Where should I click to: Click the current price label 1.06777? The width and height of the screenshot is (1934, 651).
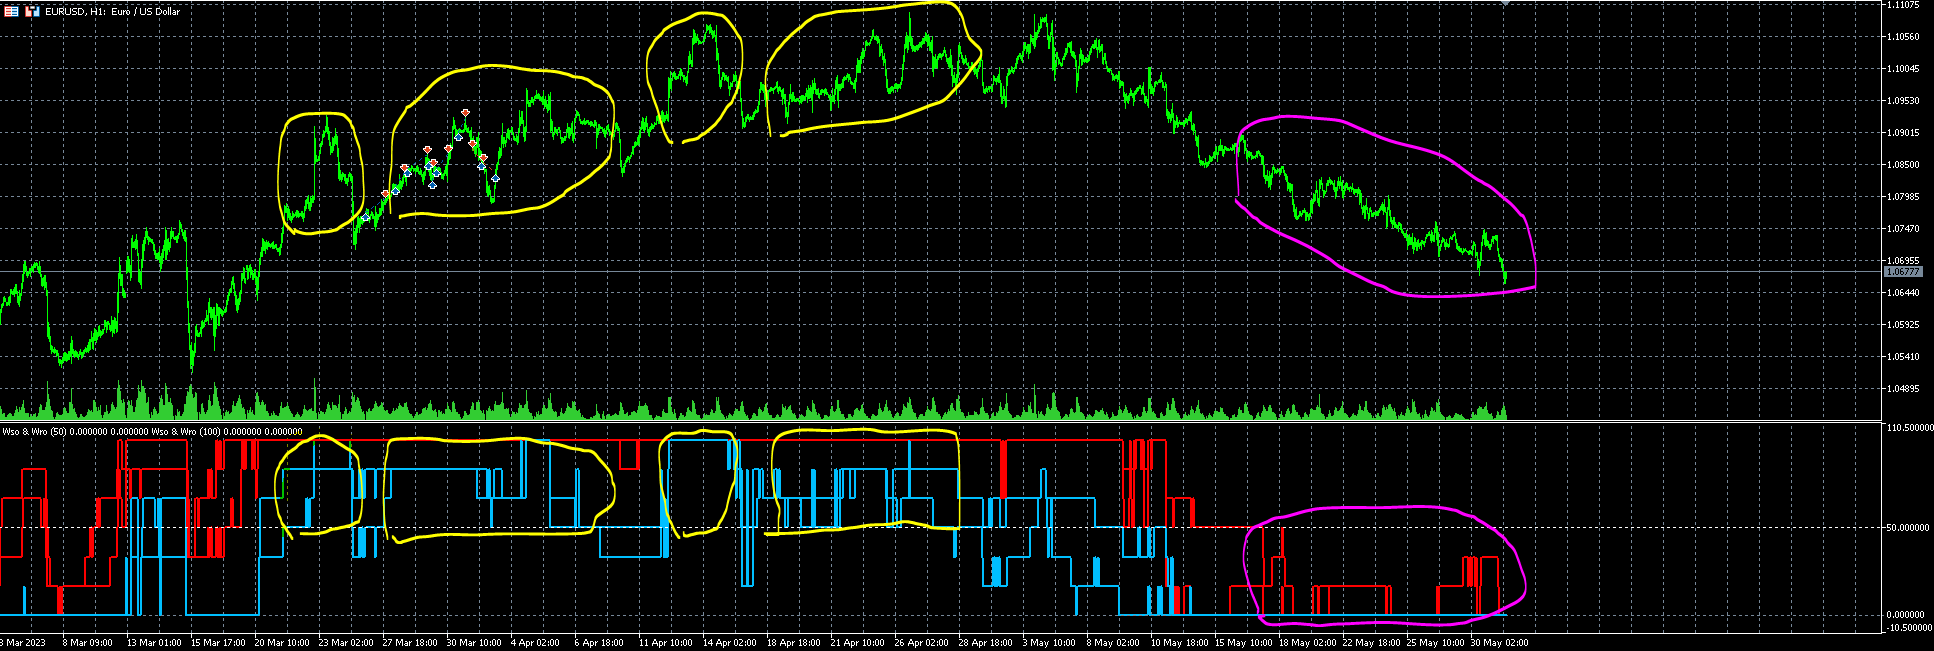coord(1903,271)
